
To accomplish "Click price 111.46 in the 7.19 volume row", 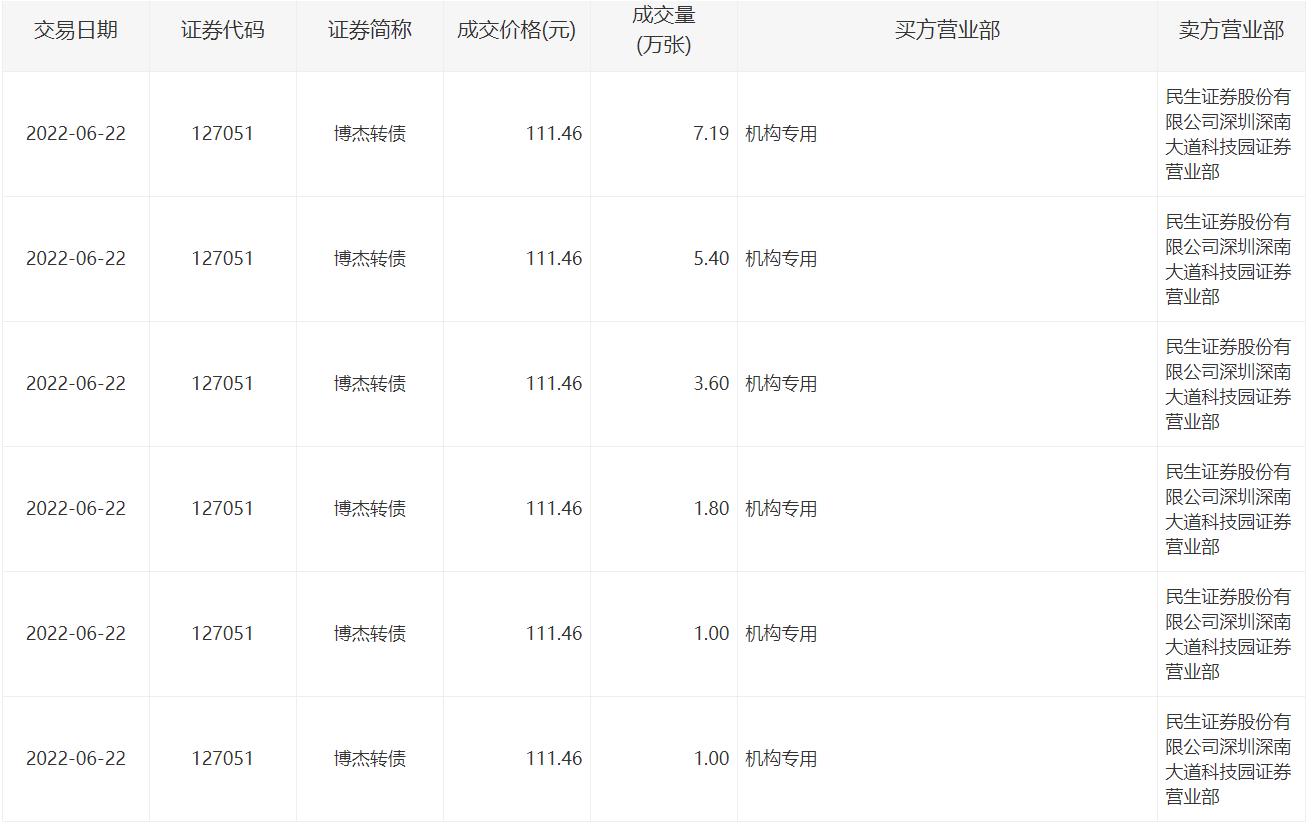I will click(554, 133).
